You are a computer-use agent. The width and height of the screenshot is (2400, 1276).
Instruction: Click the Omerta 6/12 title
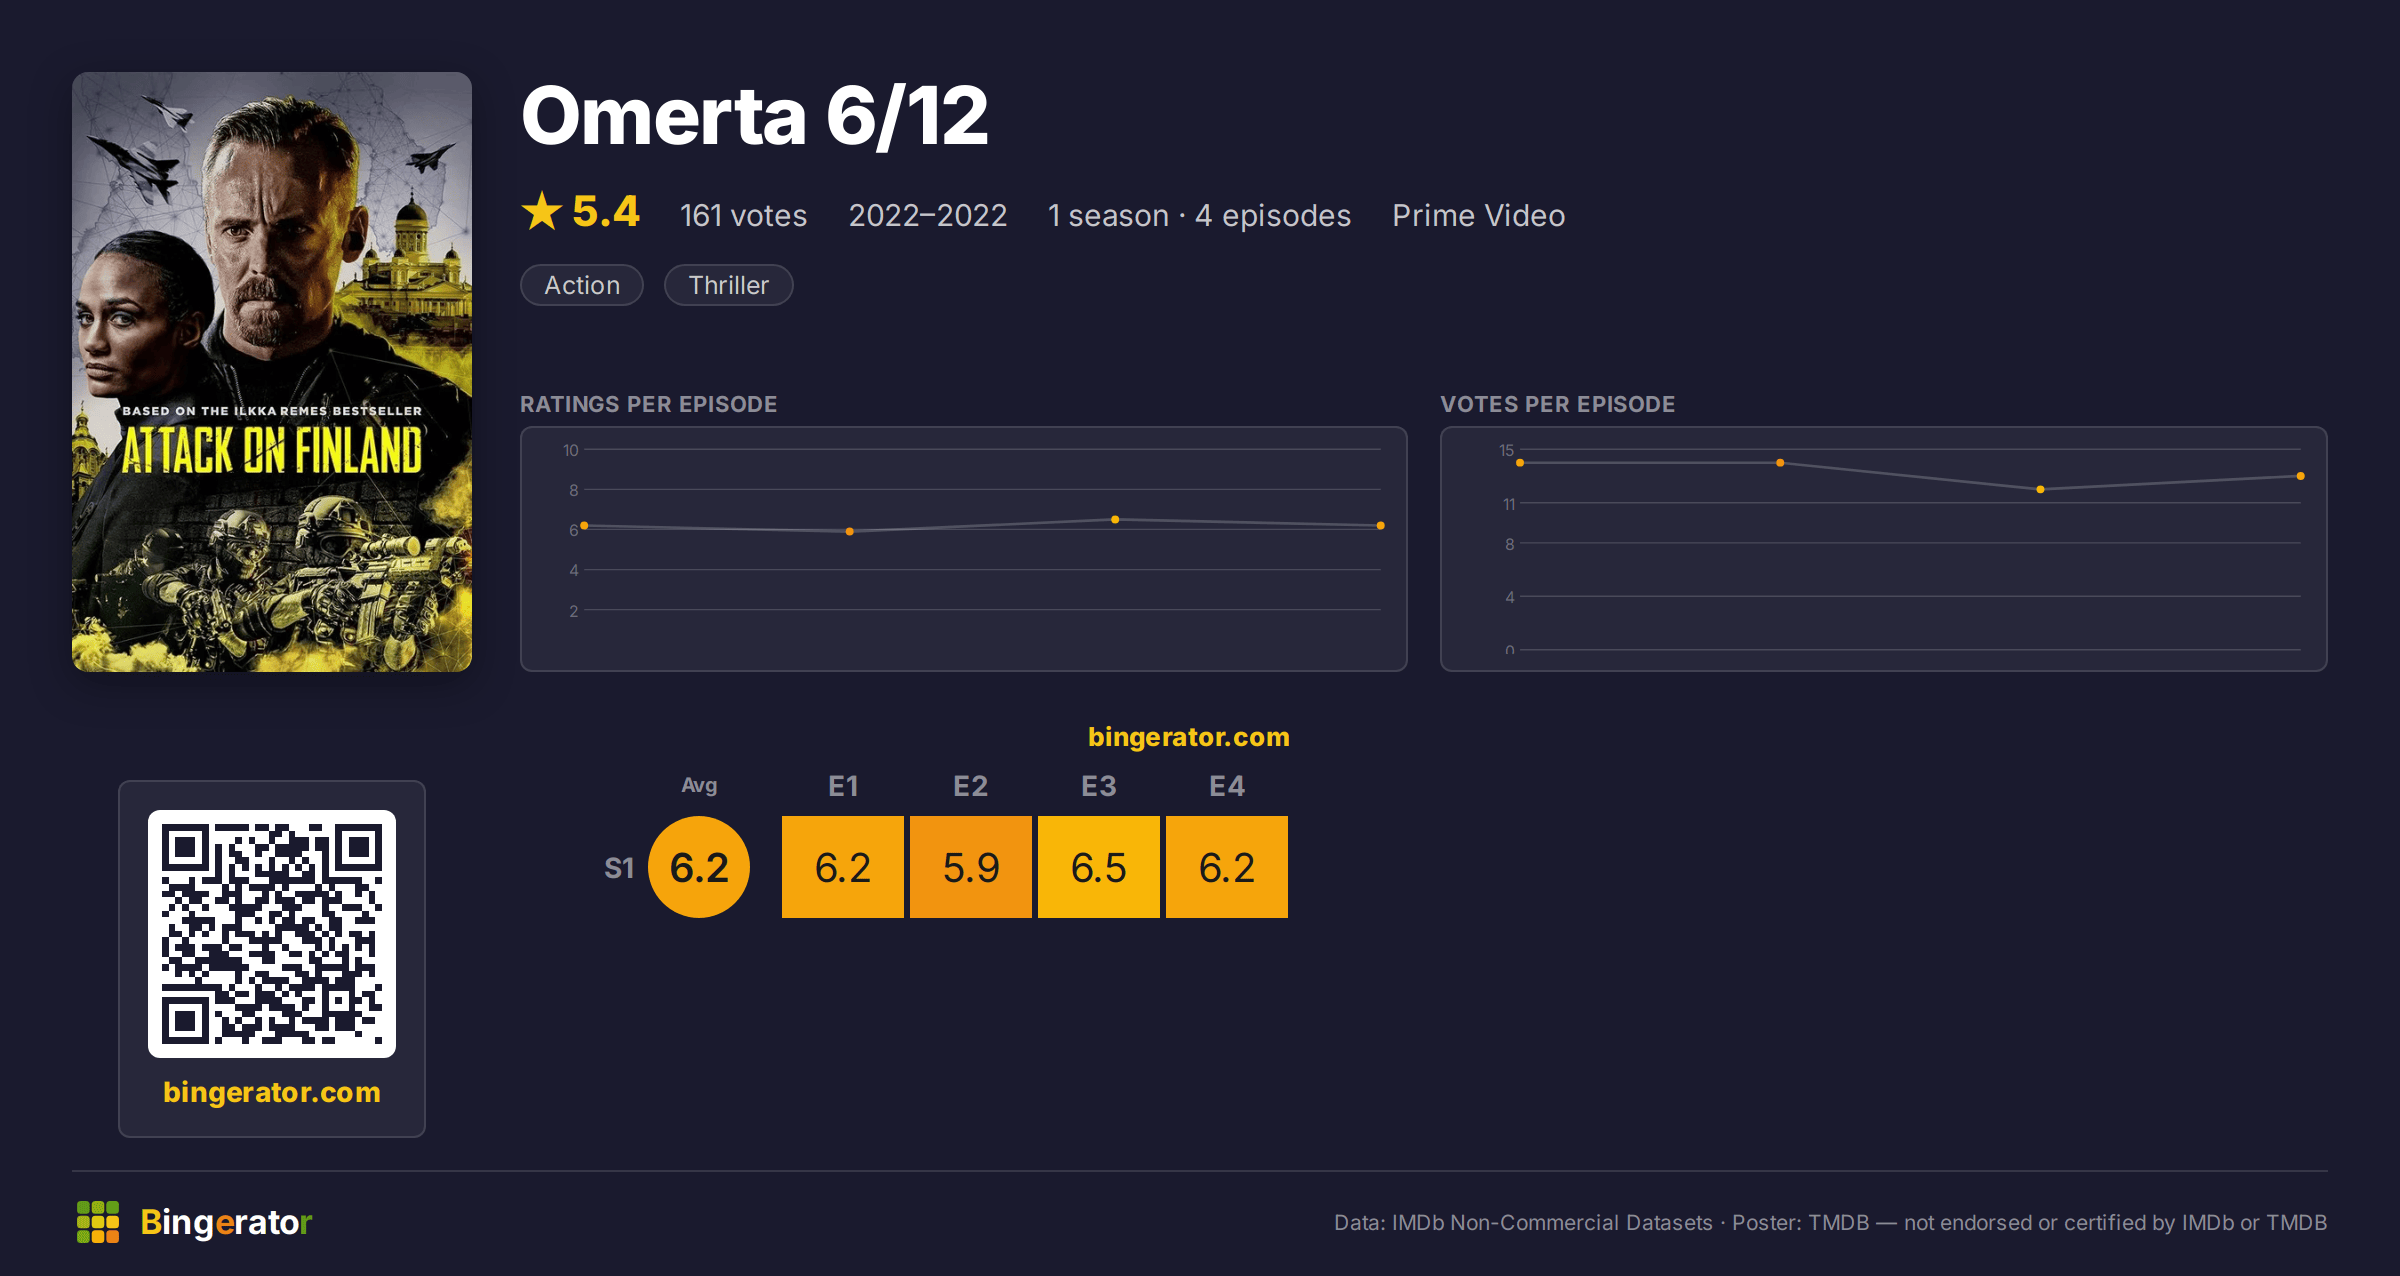click(755, 116)
